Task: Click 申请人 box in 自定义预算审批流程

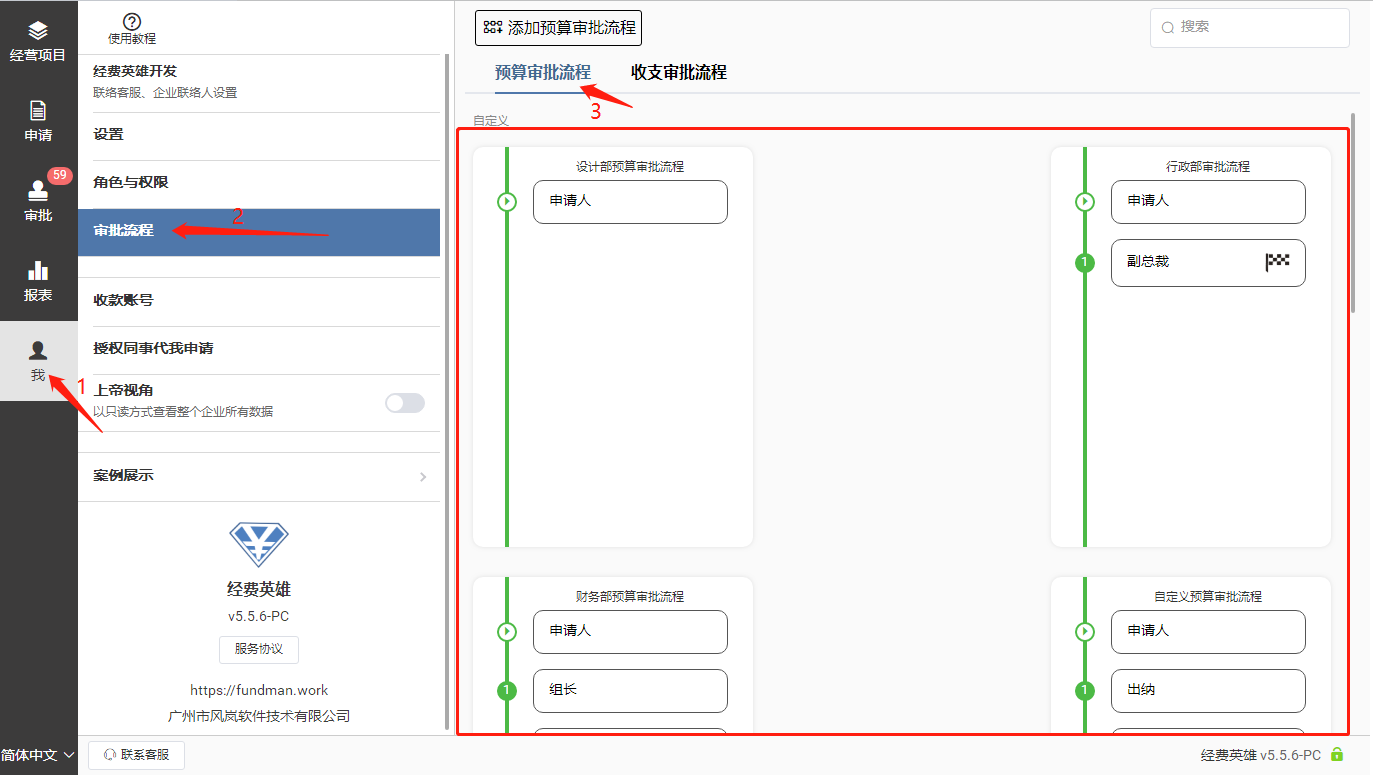Action: pos(1208,632)
